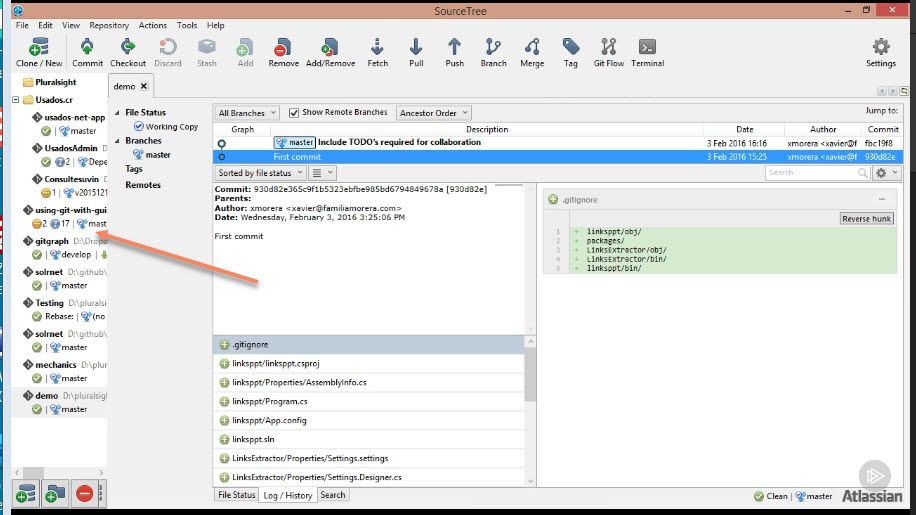Open the Sorted by file status dropdown

point(260,173)
